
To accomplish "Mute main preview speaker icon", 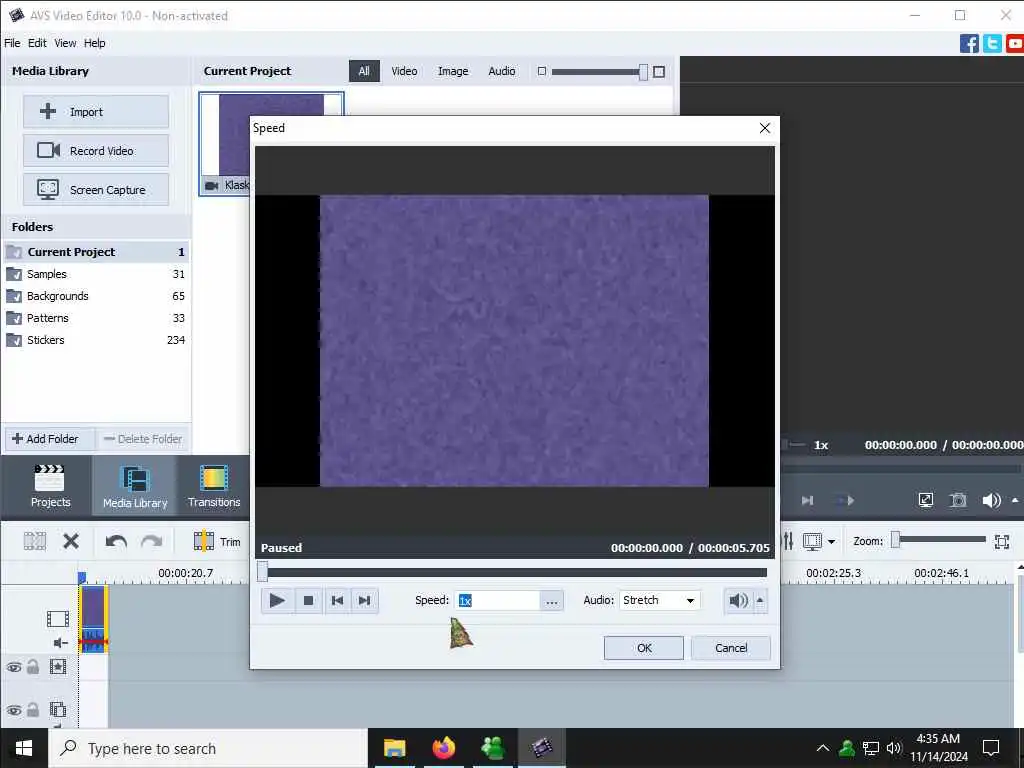I will coord(991,501).
